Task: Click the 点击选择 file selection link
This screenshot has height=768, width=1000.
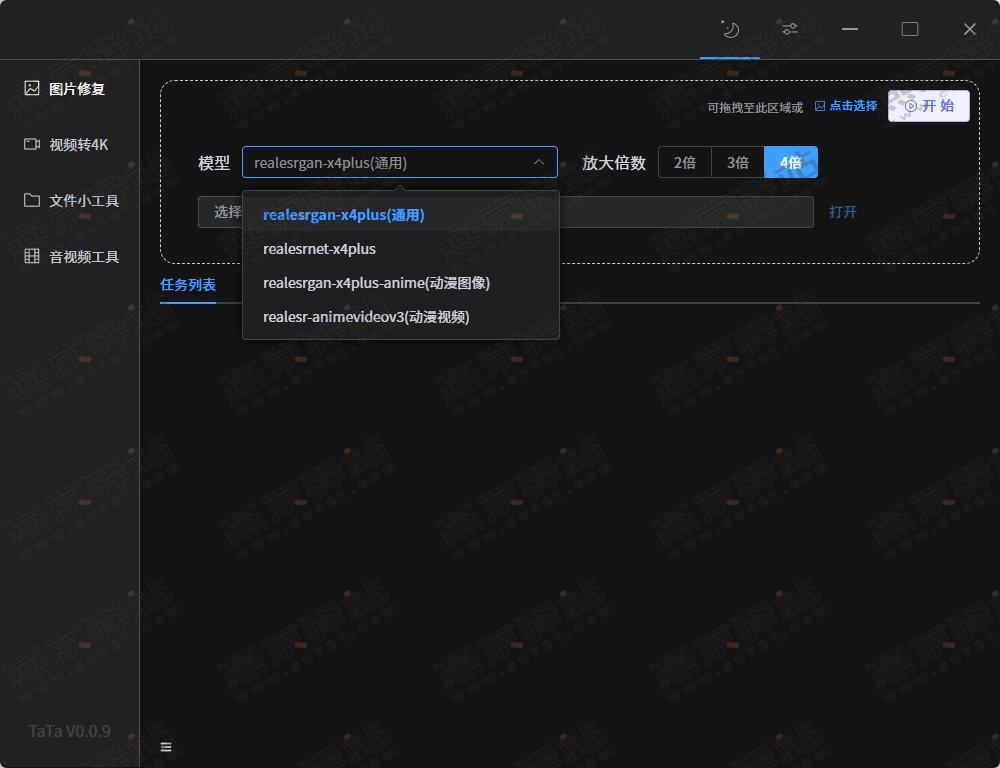Action: [x=846, y=106]
